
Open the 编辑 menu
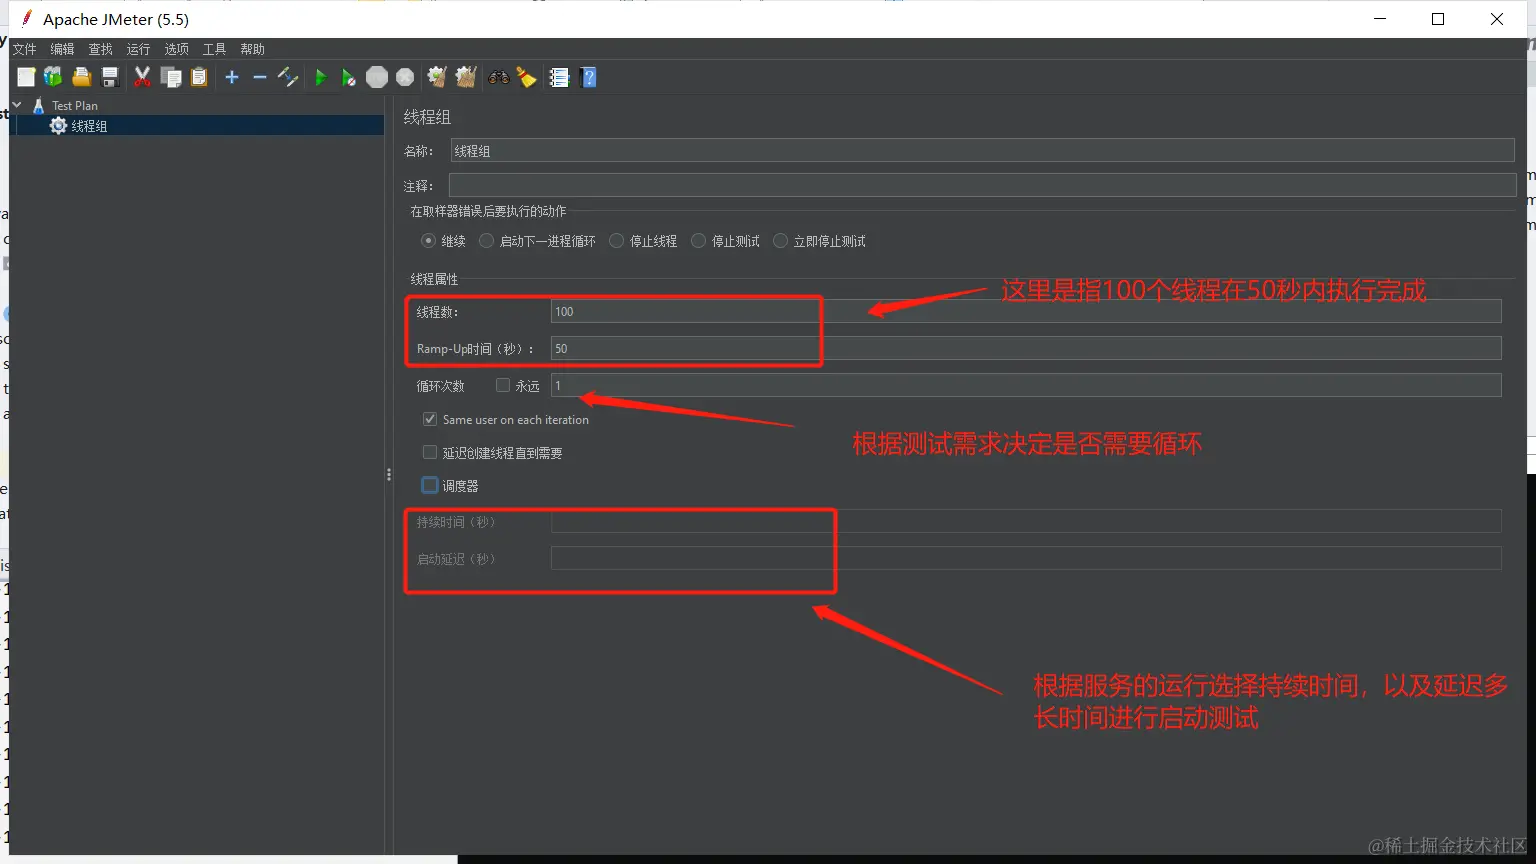pos(62,49)
